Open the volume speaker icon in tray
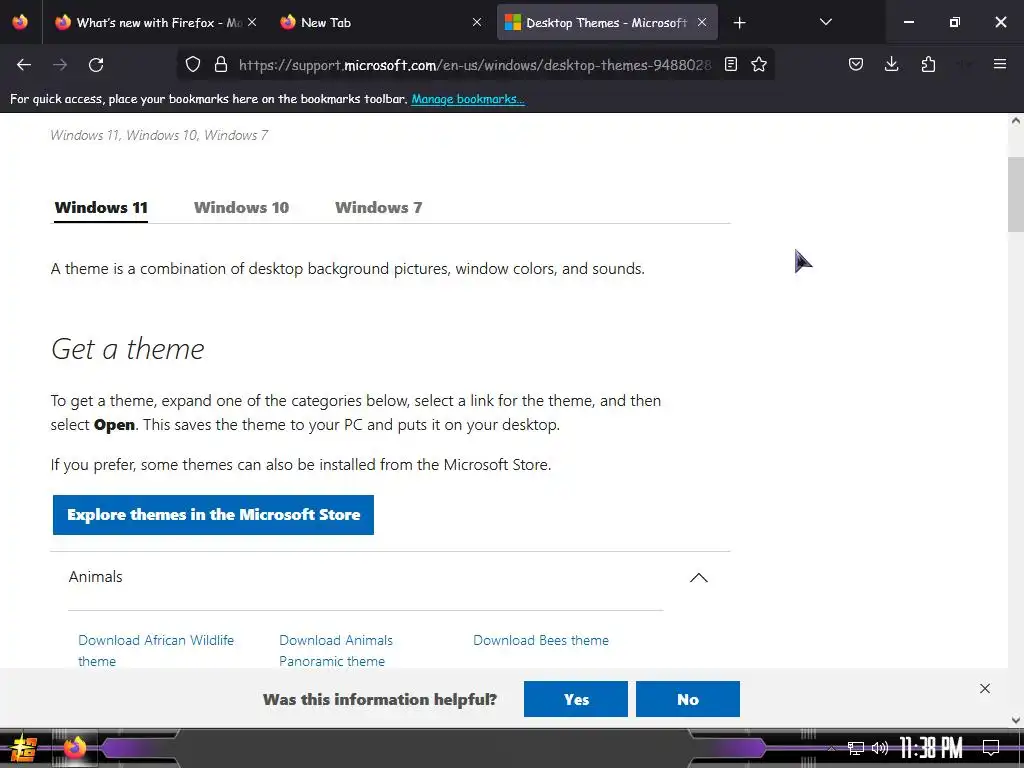Viewport: 1024px width, 768px height. click(880, 748)
